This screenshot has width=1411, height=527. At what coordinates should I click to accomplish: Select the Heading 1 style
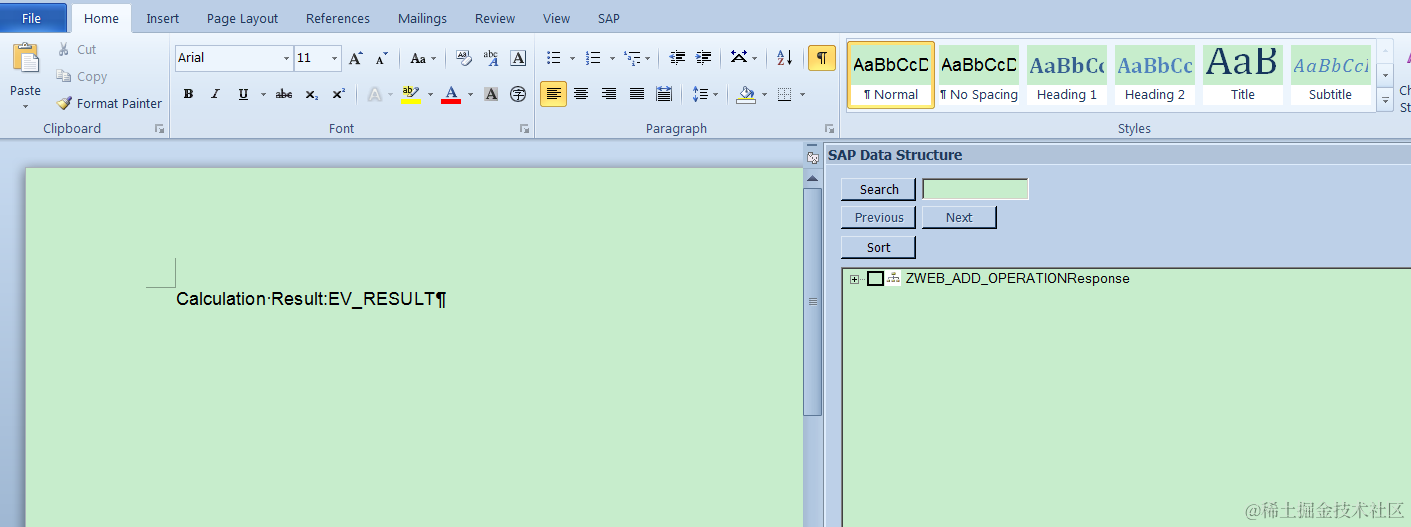pos(1067,74)
